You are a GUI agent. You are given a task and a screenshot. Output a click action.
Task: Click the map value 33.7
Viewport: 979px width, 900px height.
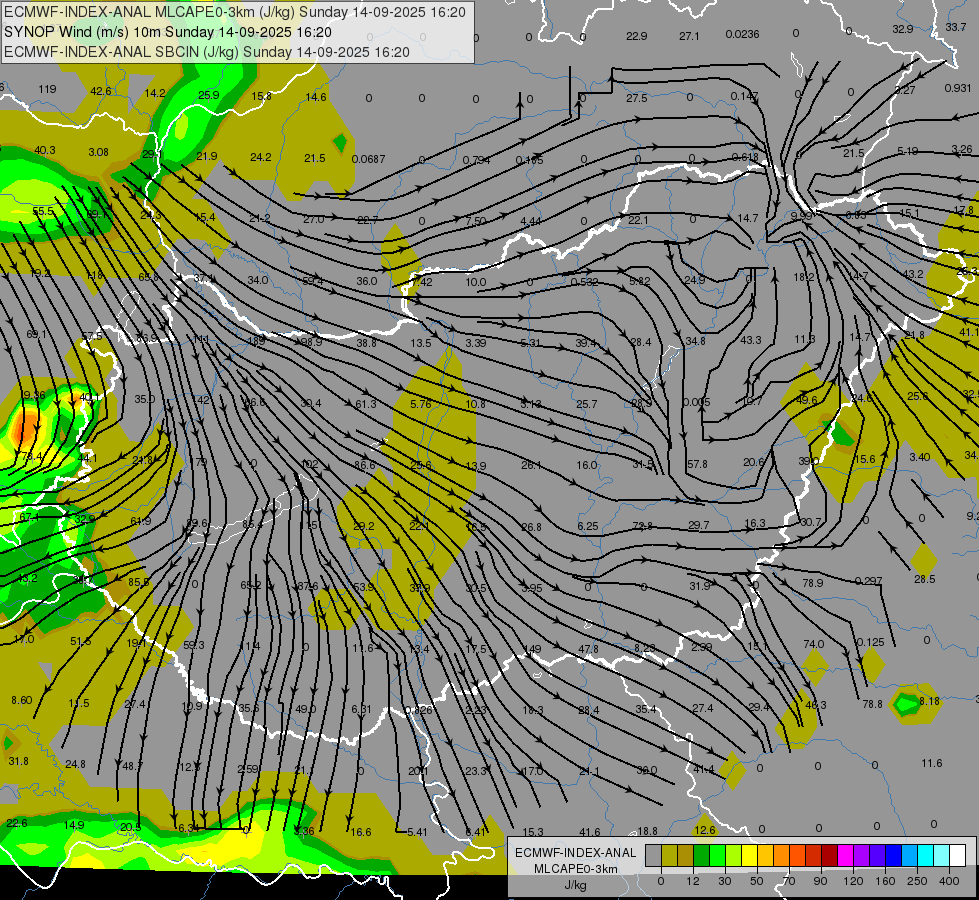click(955, 27)
